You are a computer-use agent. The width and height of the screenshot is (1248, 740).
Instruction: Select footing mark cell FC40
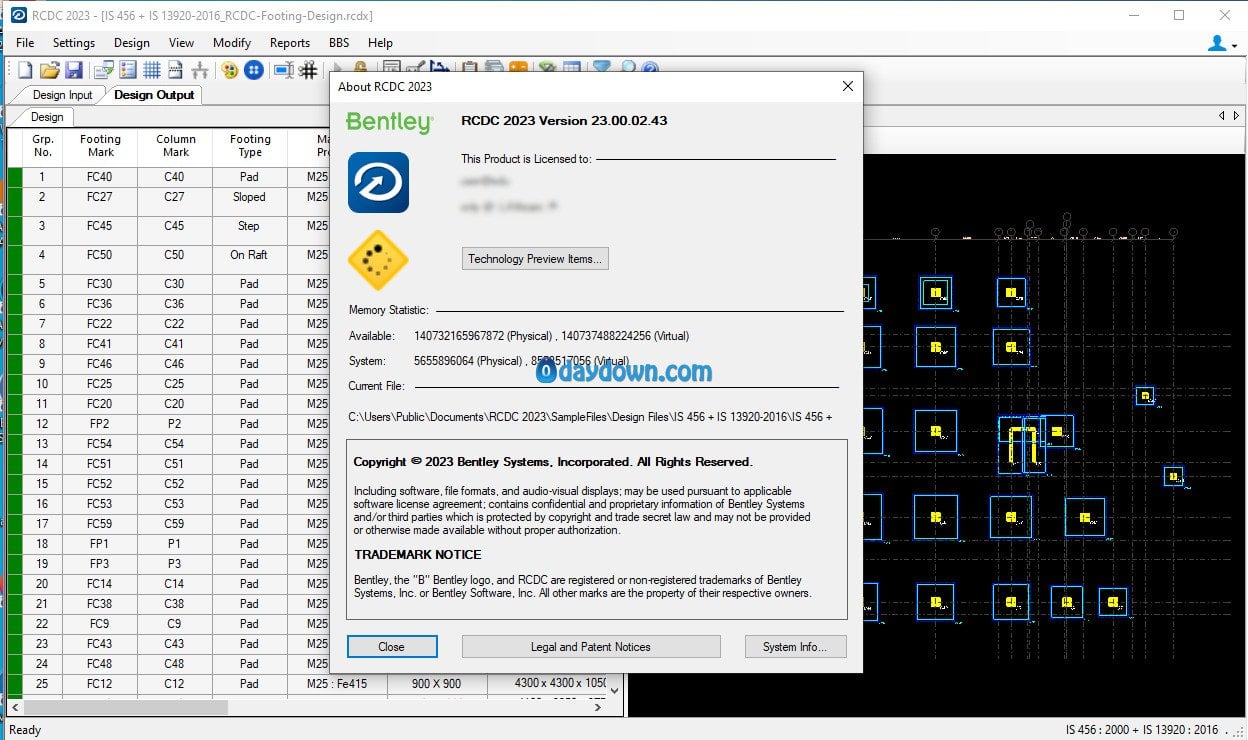(x=100, y=177)
